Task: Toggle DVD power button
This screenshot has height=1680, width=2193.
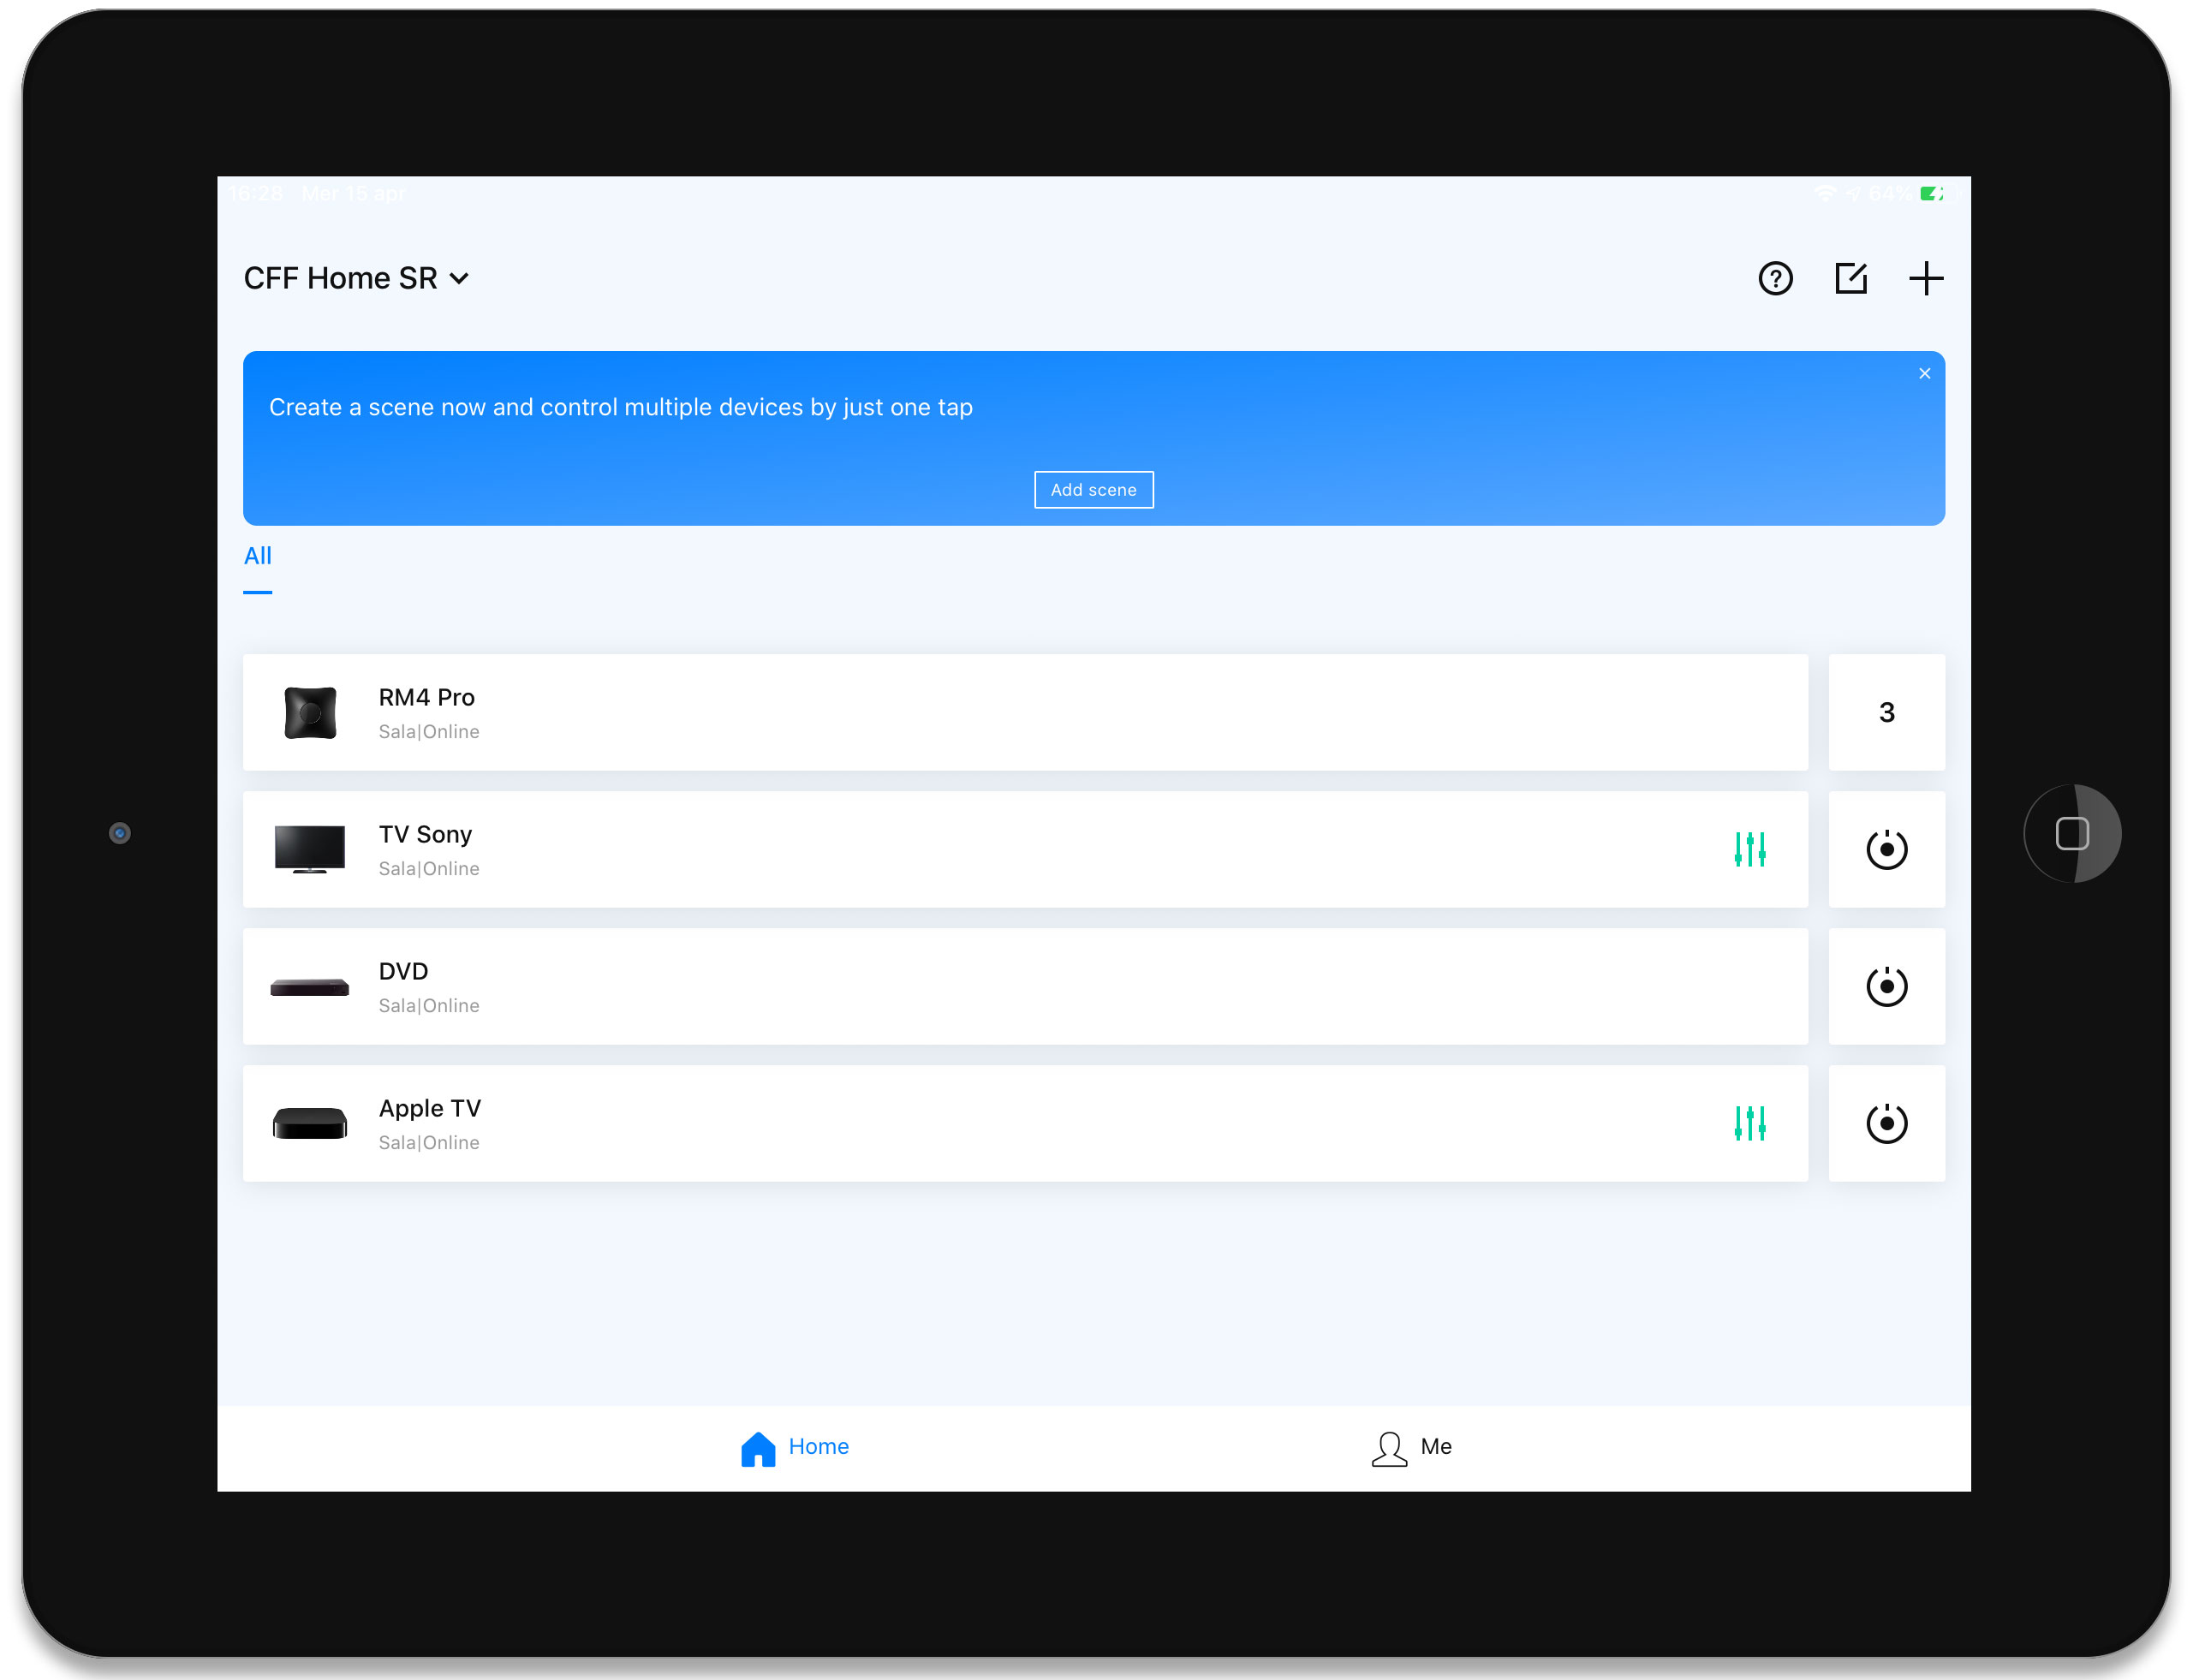Action: pyautogui.click(x=1886, y=986)
